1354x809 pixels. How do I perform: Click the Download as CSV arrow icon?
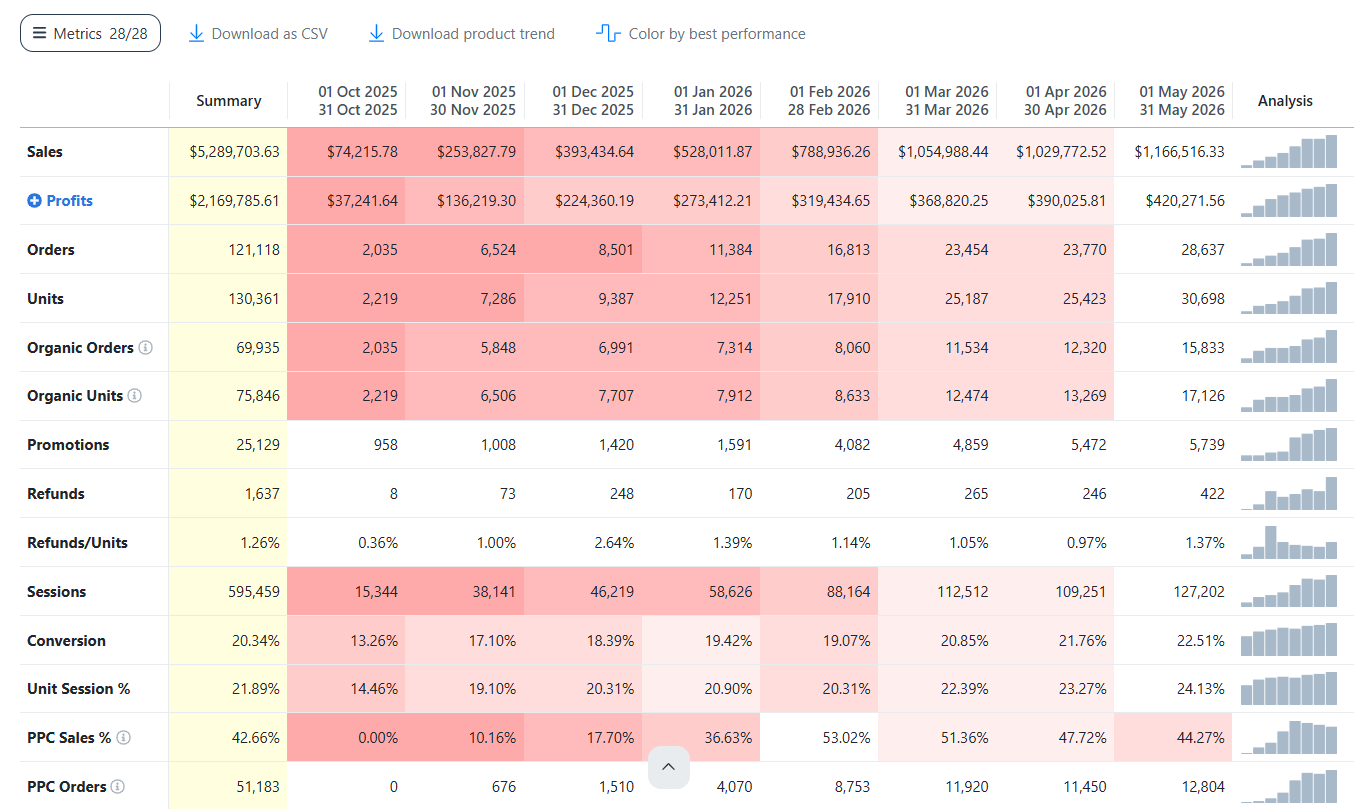[x=196, y=33]
